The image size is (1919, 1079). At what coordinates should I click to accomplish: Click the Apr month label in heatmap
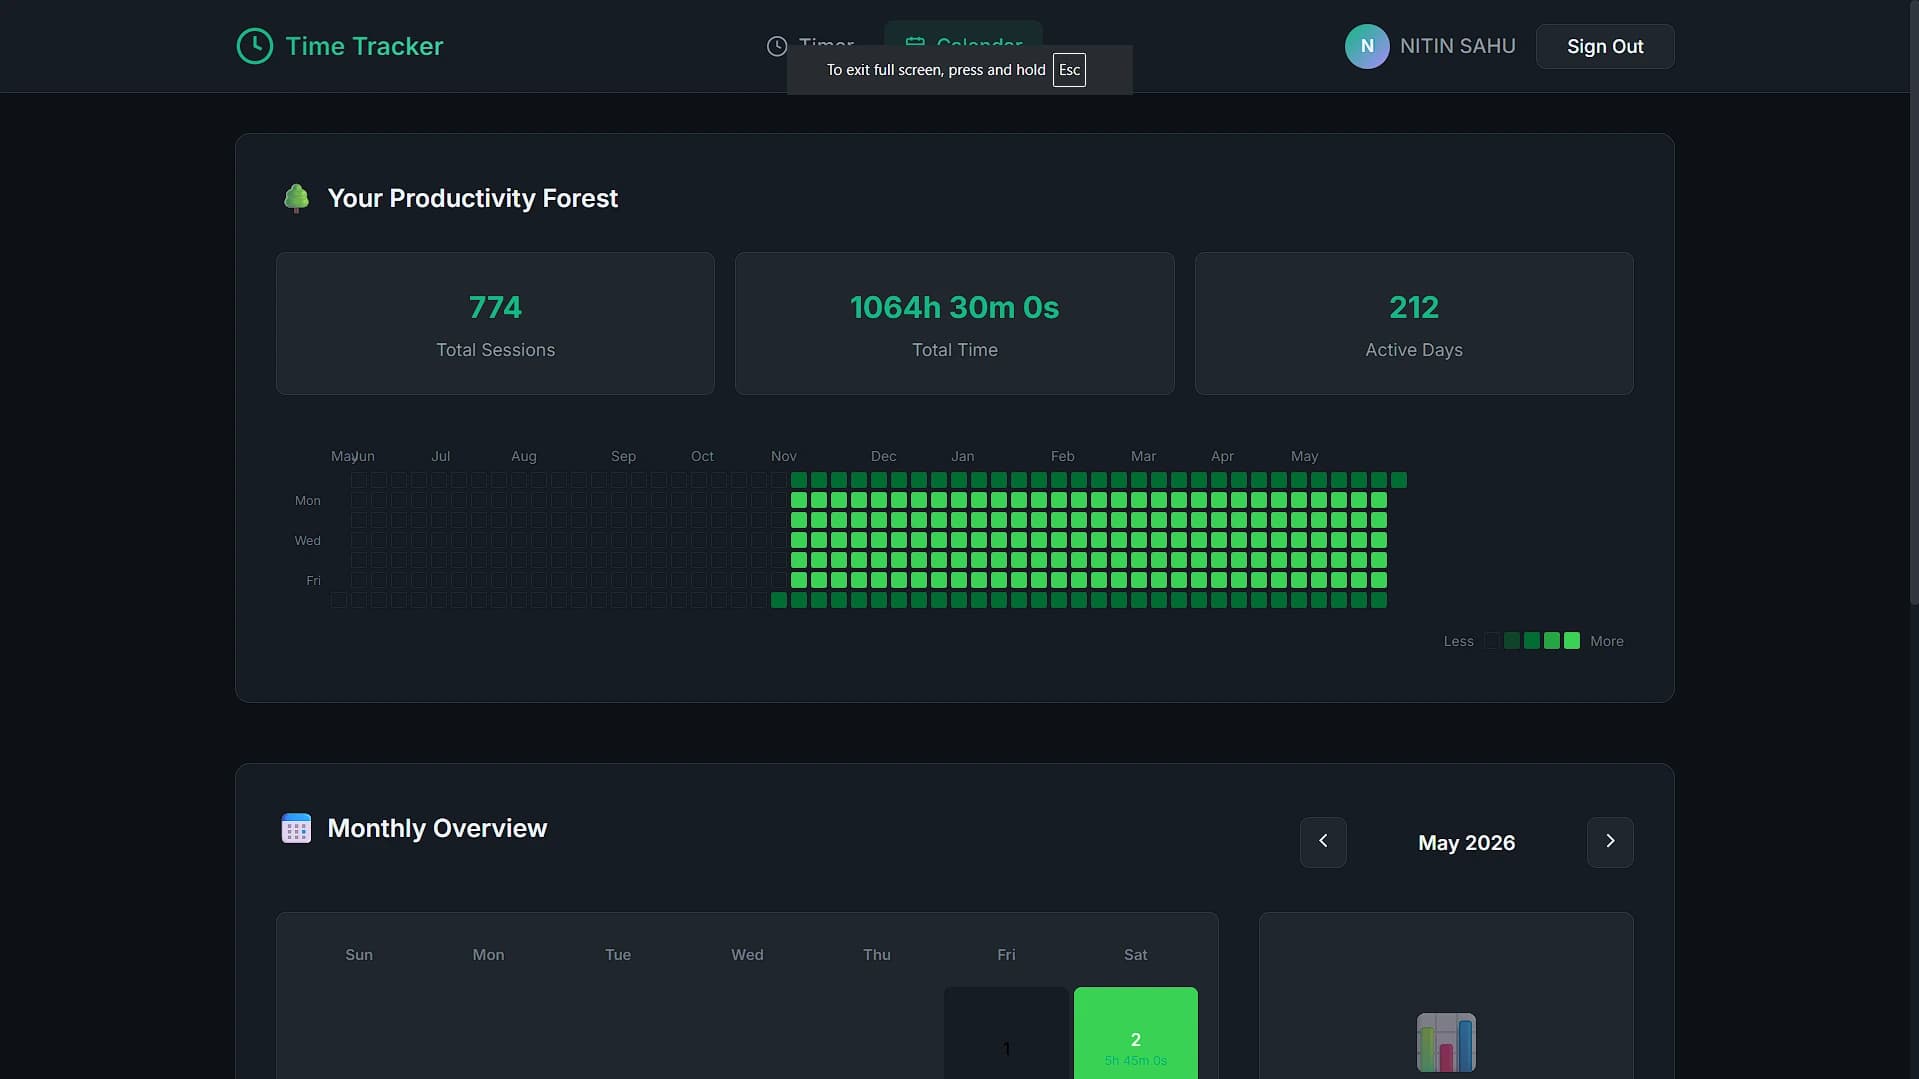[1222, 456]
